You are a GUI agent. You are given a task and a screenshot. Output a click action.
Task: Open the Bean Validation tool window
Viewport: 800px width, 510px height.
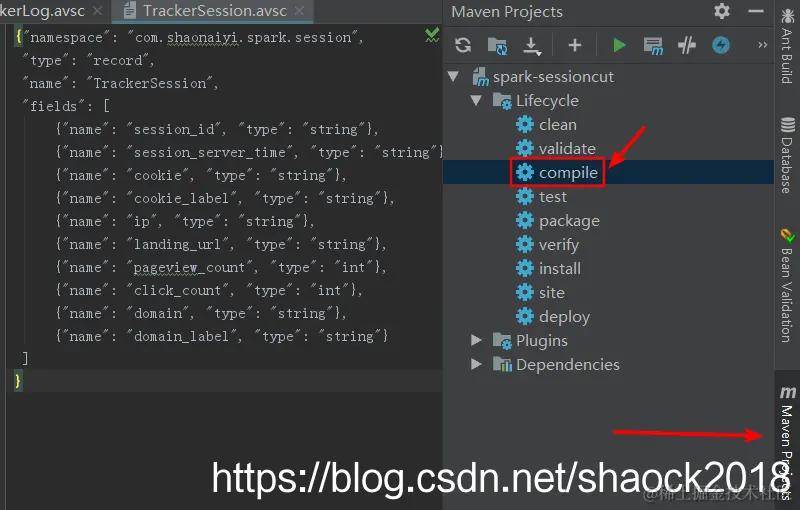787,286
